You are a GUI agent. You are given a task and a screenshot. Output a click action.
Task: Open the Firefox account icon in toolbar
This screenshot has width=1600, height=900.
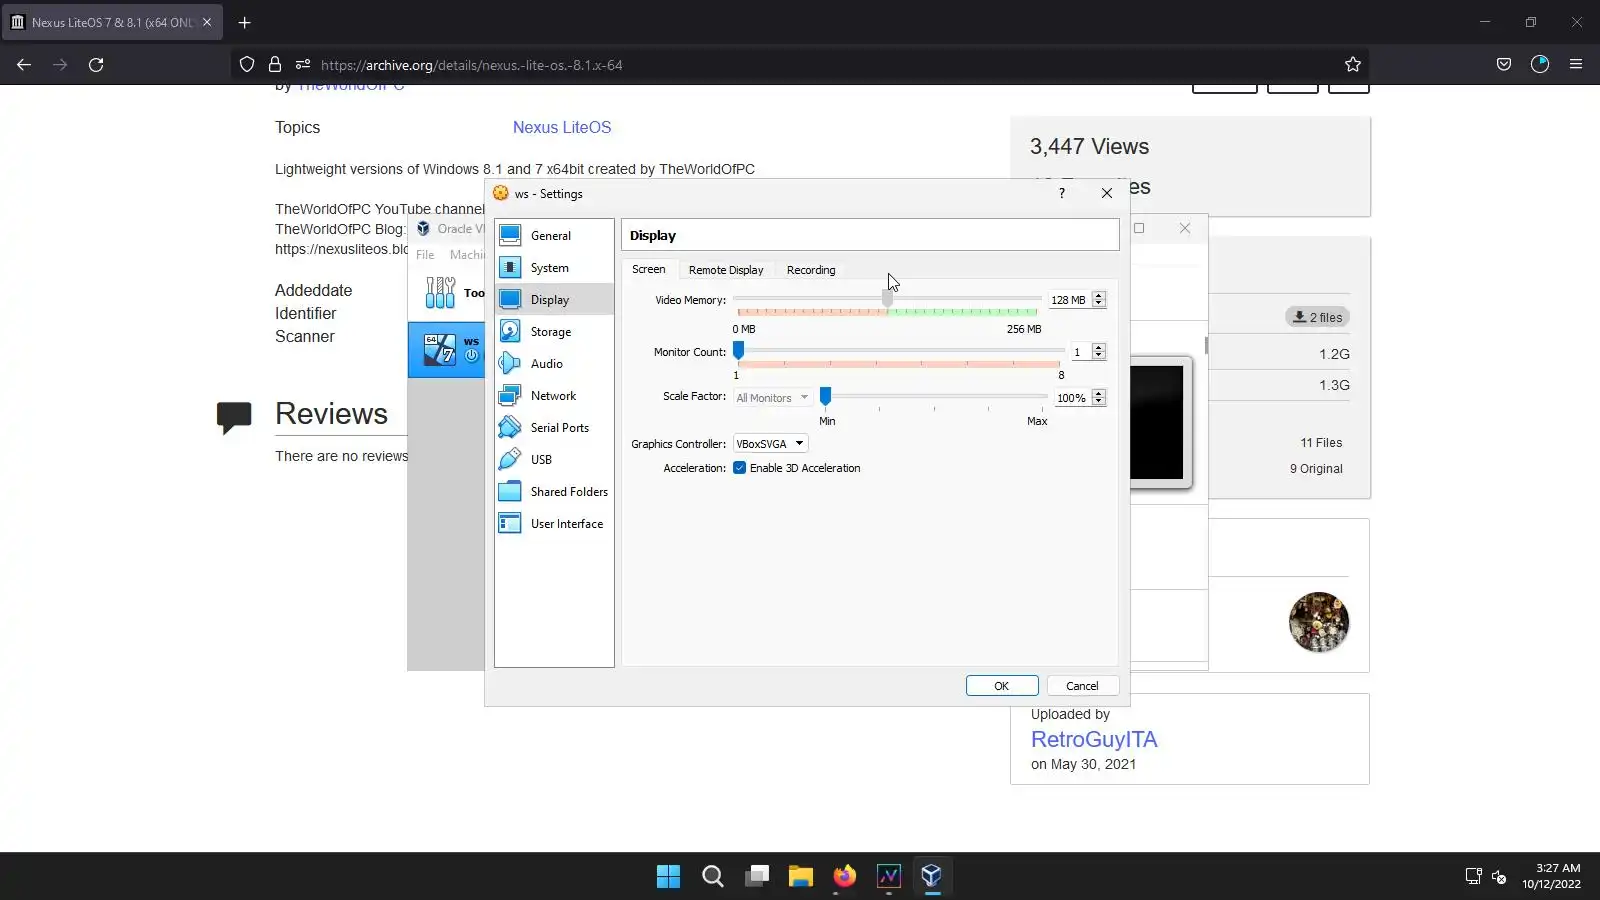click(1540, 65)
